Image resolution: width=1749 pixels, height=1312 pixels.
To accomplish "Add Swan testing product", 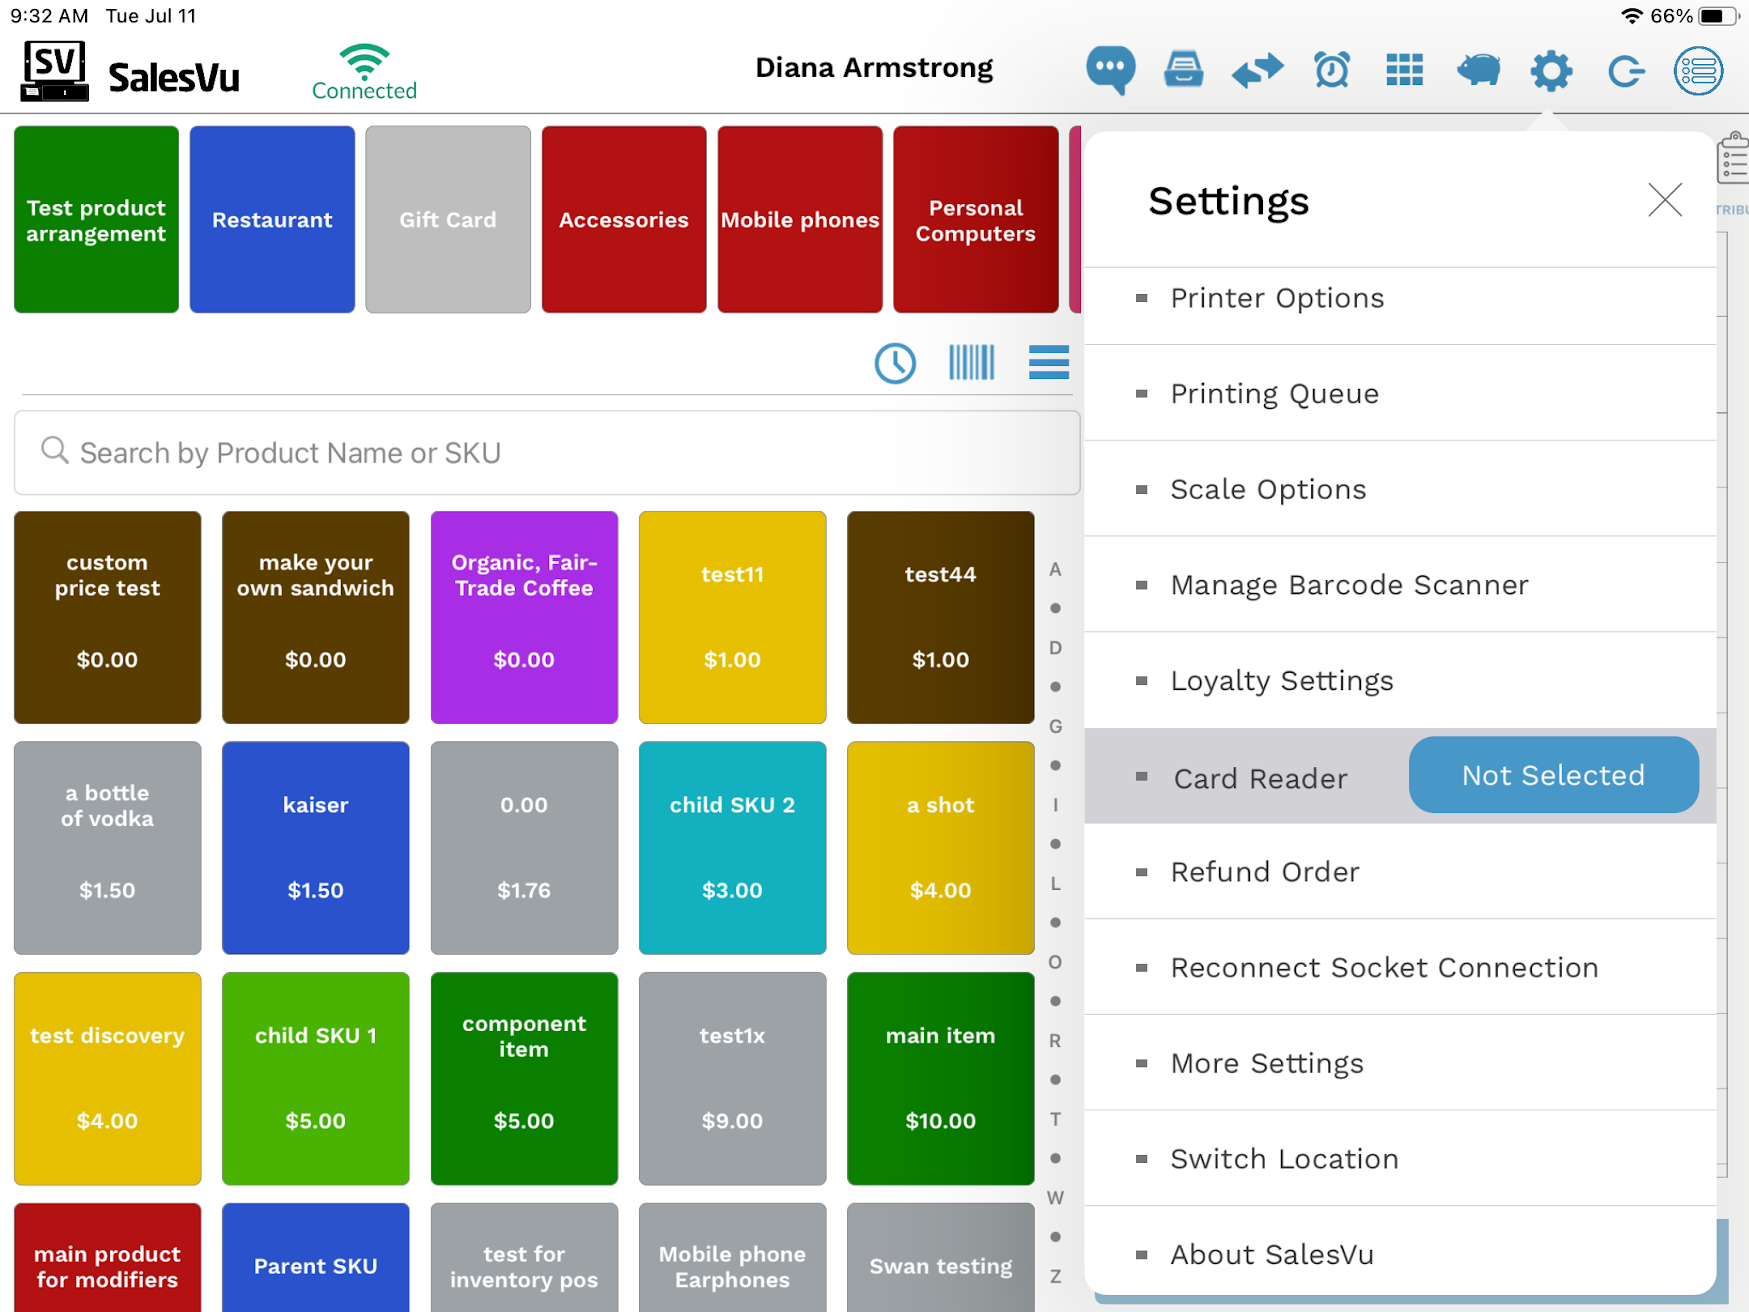I will tap(940, 1258).
